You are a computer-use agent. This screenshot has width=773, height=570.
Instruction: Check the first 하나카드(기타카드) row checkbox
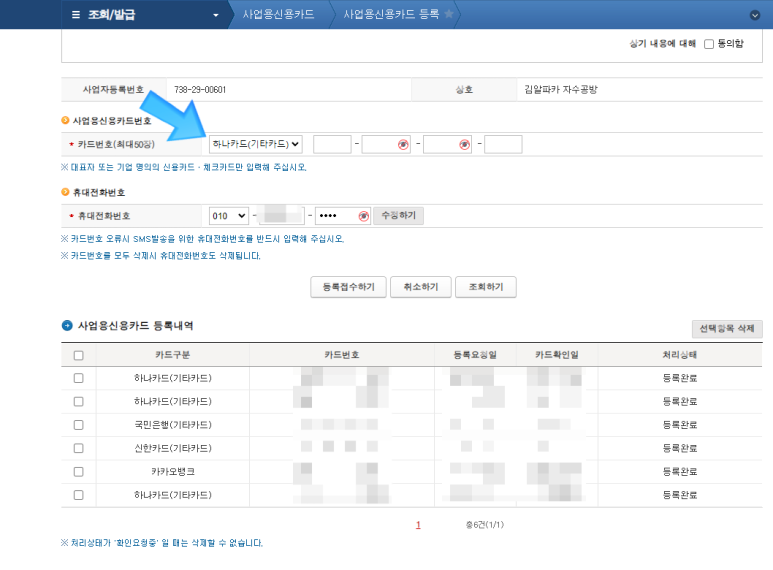[x=78, y=378]
